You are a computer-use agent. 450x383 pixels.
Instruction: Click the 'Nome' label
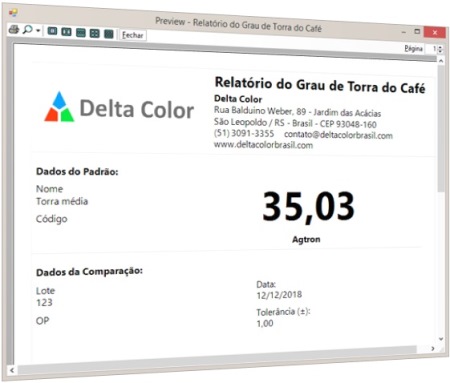pyautogui.click(x=49, y=189)
